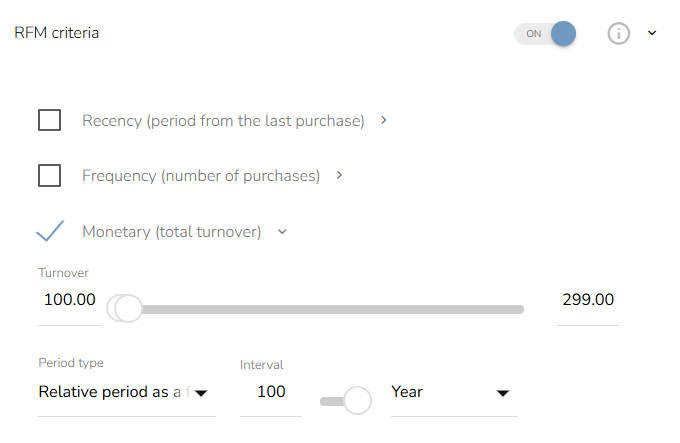The image size is (680, 443).
Task: Turn off the RFM criteria ON switch
Action: tap(546, 33)
